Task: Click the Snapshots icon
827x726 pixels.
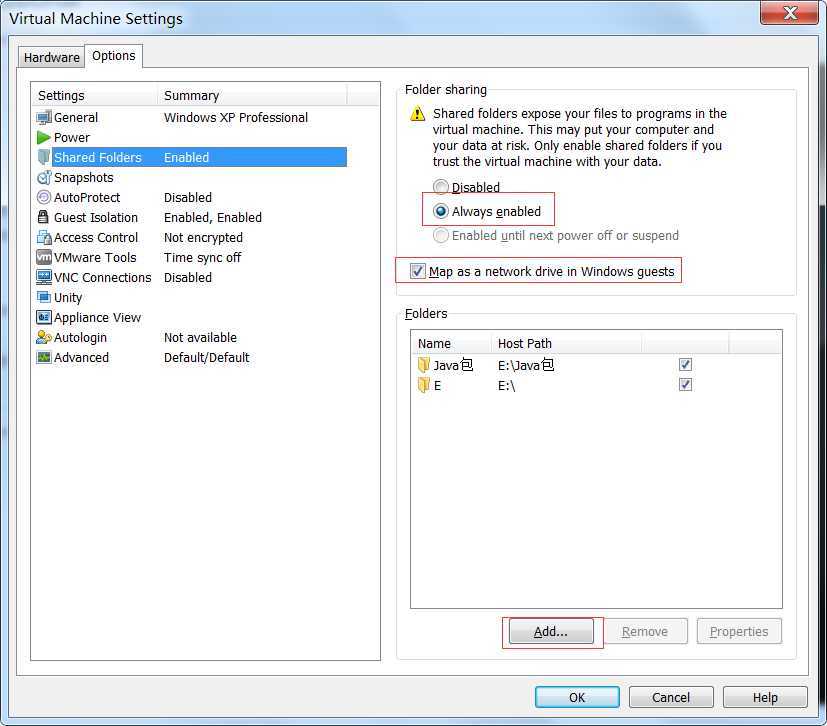Action: [x=44, y=178]
